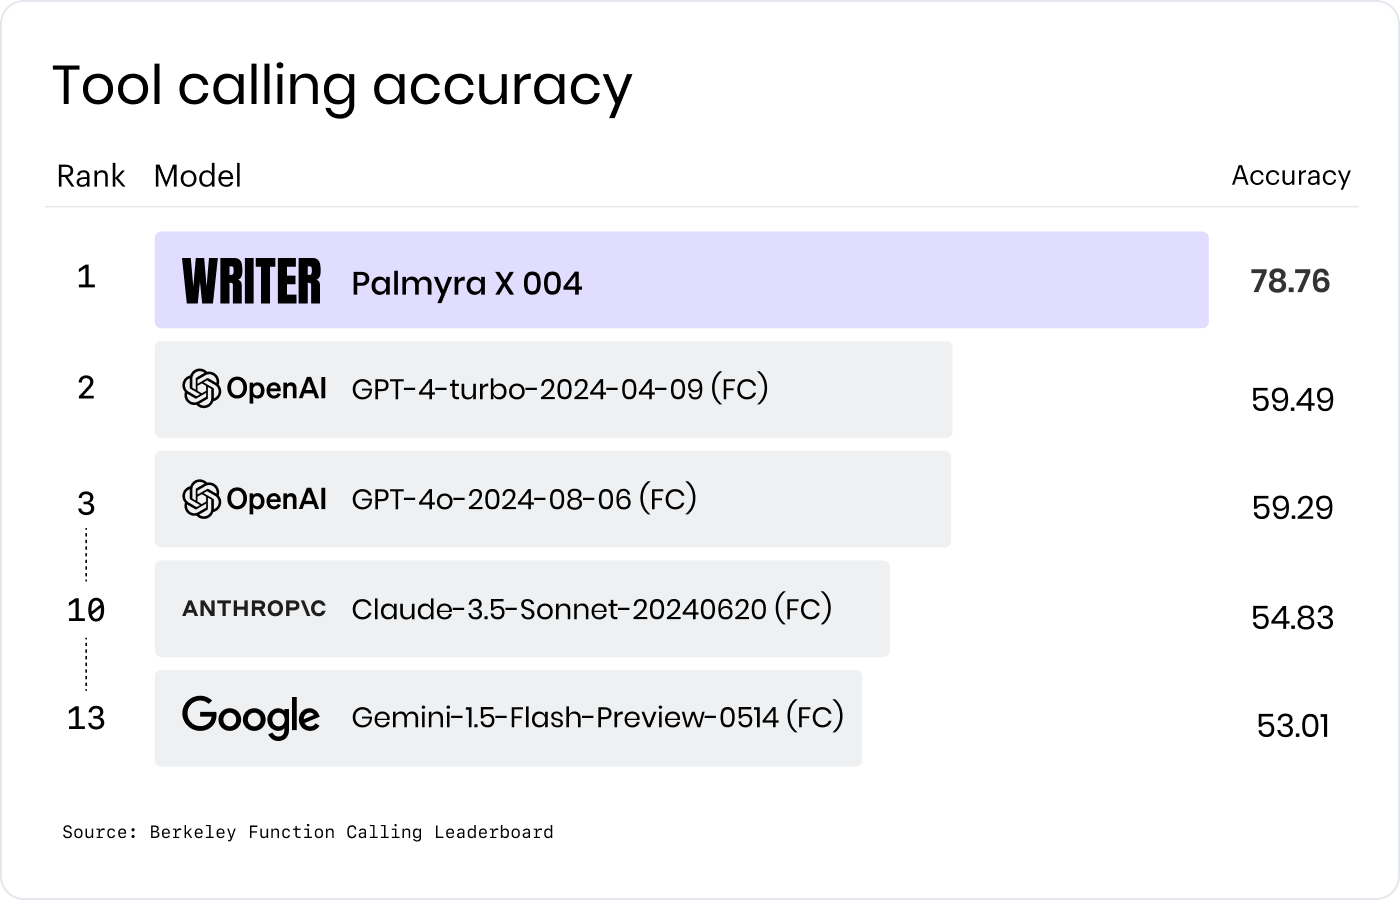
Task: Select the GPT-4-turbo-2024-04-09 (FC) label
Action: pyautogui.click(x=560, y=389)
